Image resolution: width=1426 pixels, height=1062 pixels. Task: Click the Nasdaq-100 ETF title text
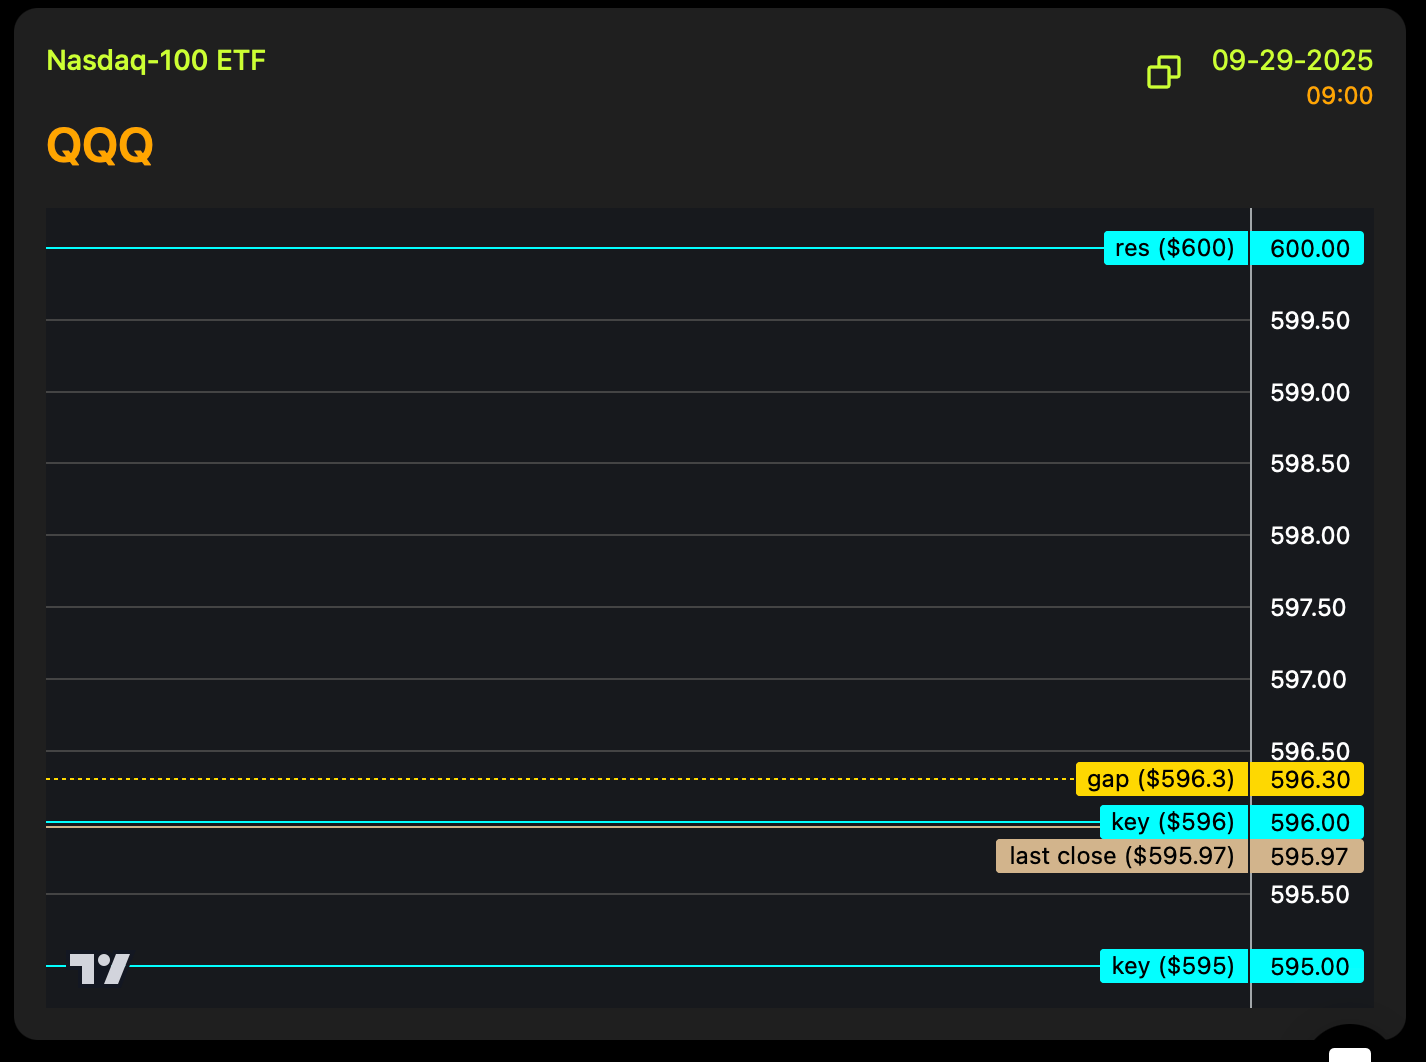[x=156, y=61]
